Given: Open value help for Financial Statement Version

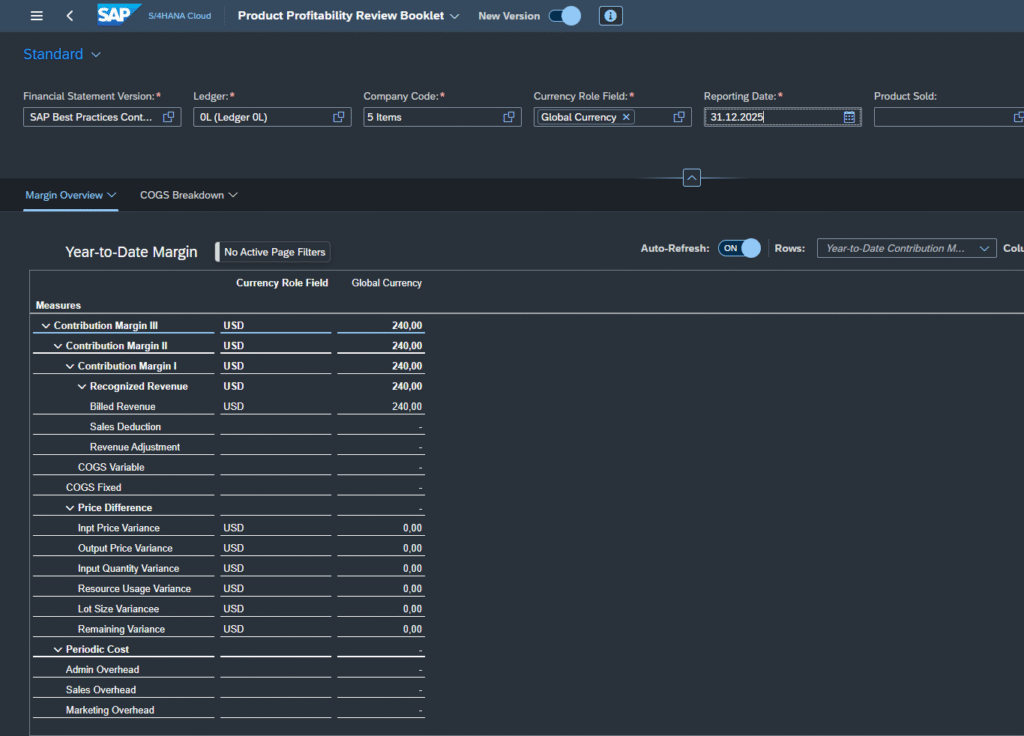Looking at the screenshot, I should click(x=168, y=117).
